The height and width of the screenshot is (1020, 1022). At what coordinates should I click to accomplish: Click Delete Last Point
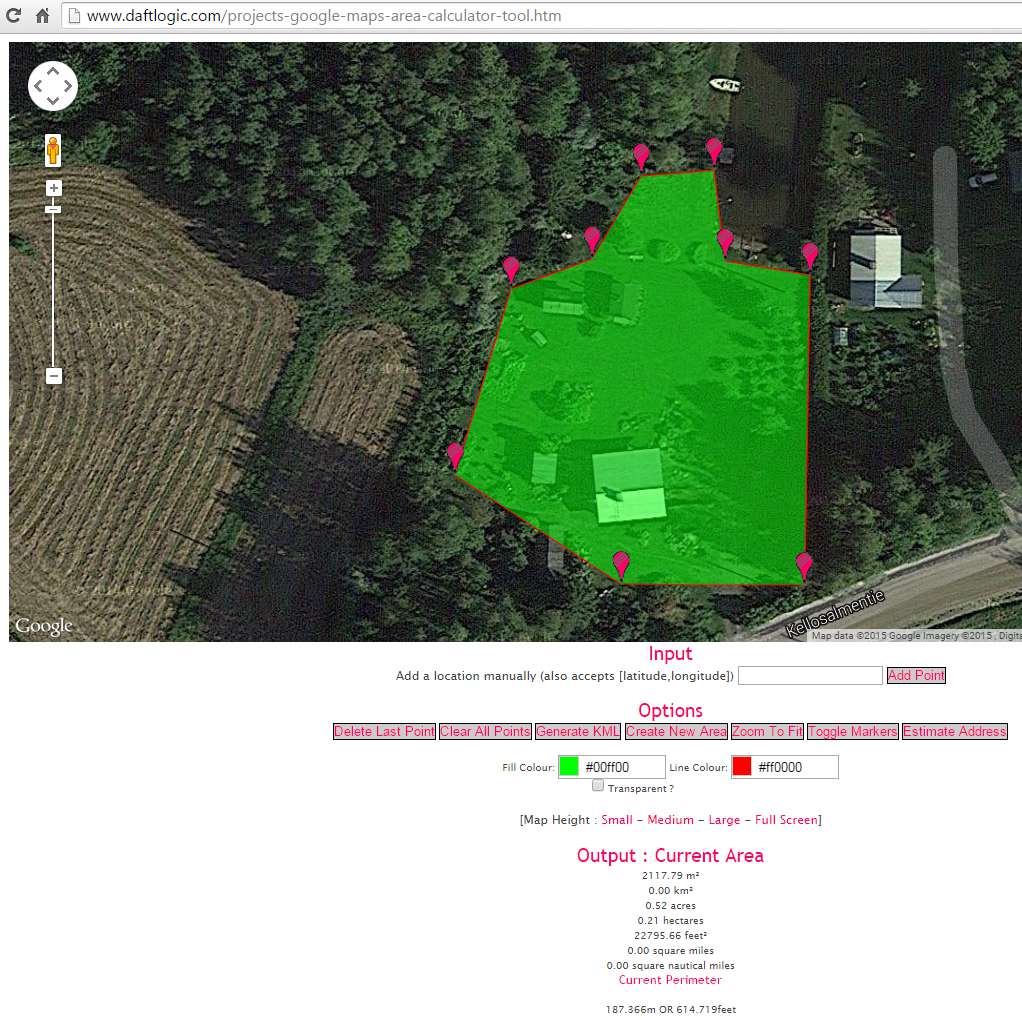[x=384, y=731]
